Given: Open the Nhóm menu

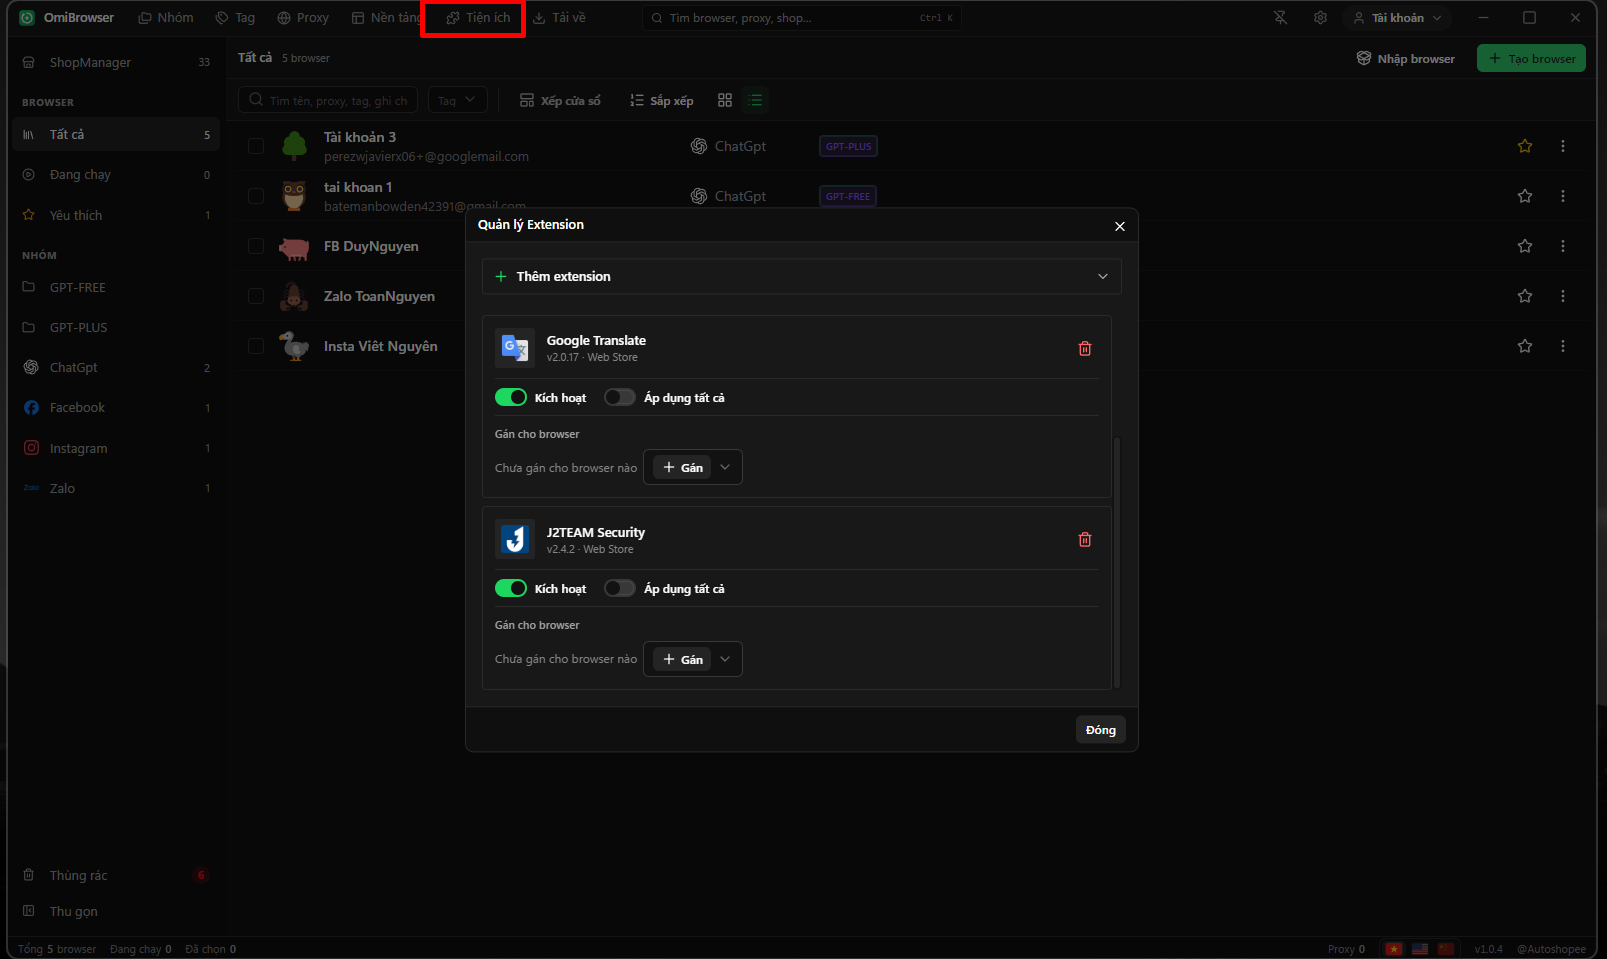Looking at the screenshot, I should (x=166, y=18).
